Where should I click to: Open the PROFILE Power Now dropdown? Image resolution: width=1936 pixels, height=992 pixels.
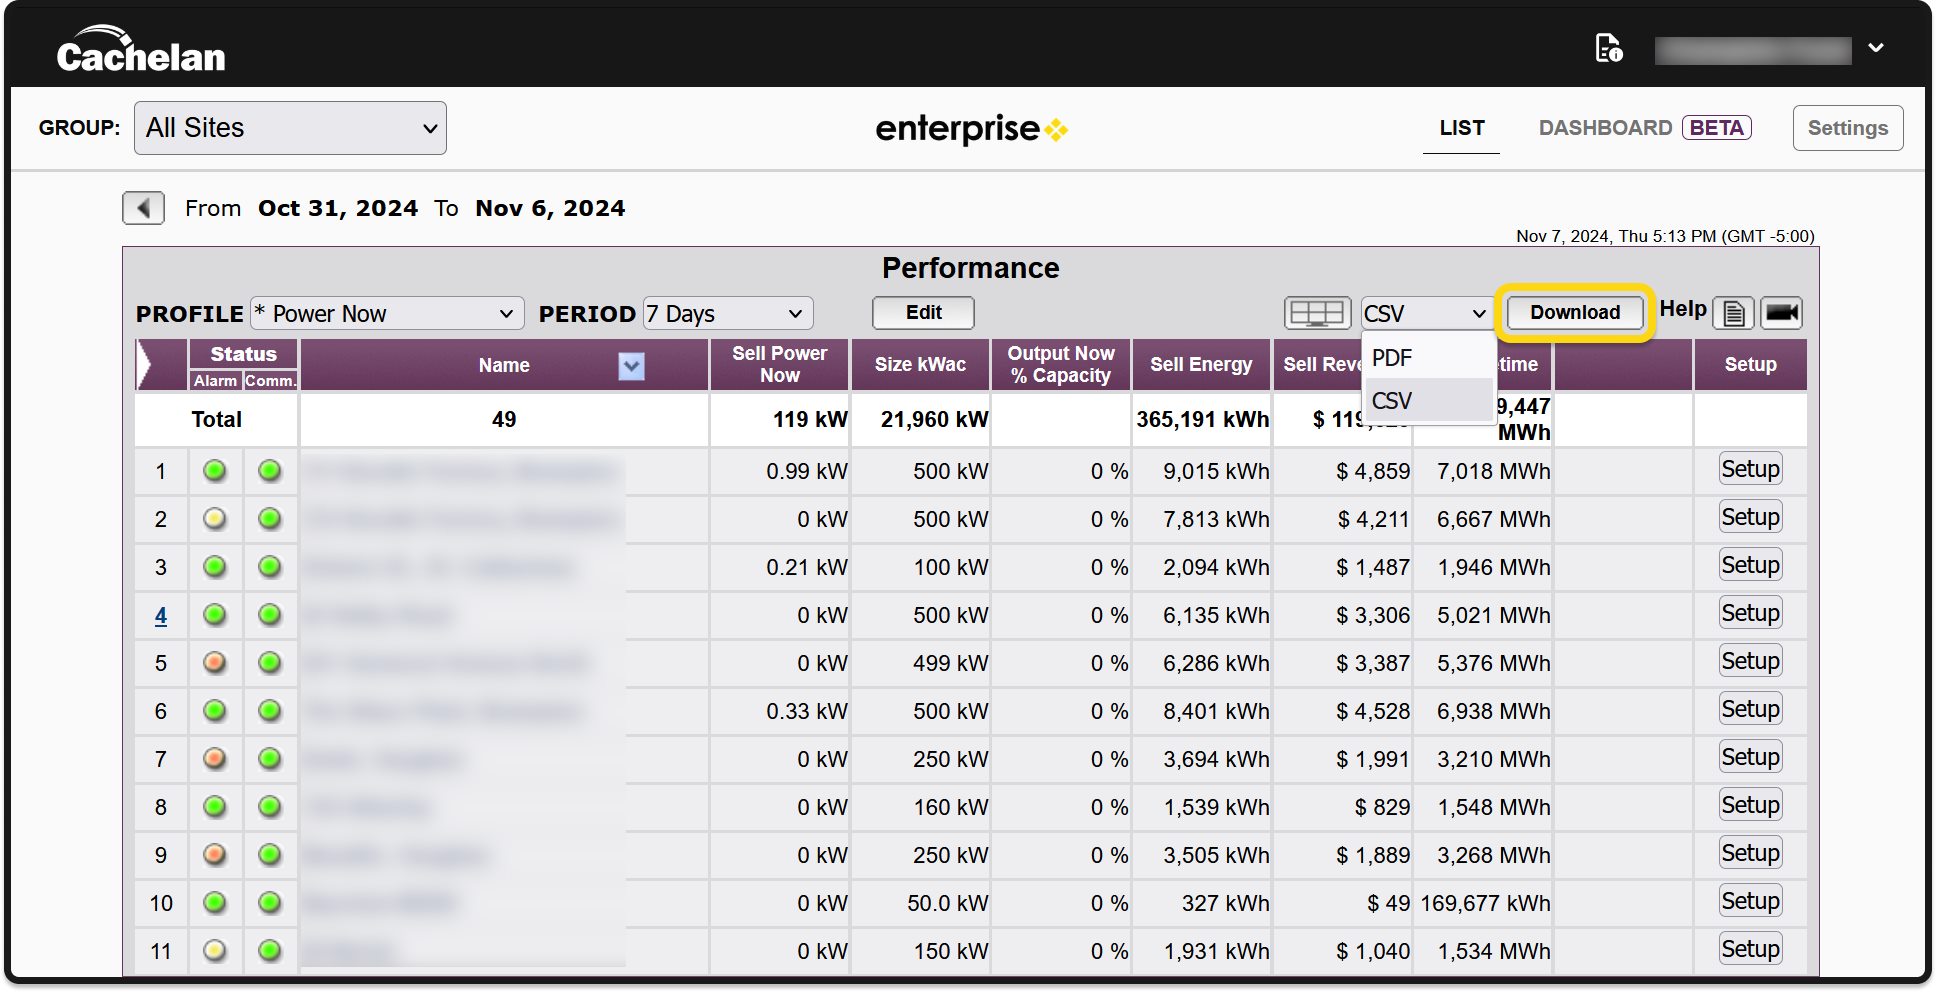point(387,314)
